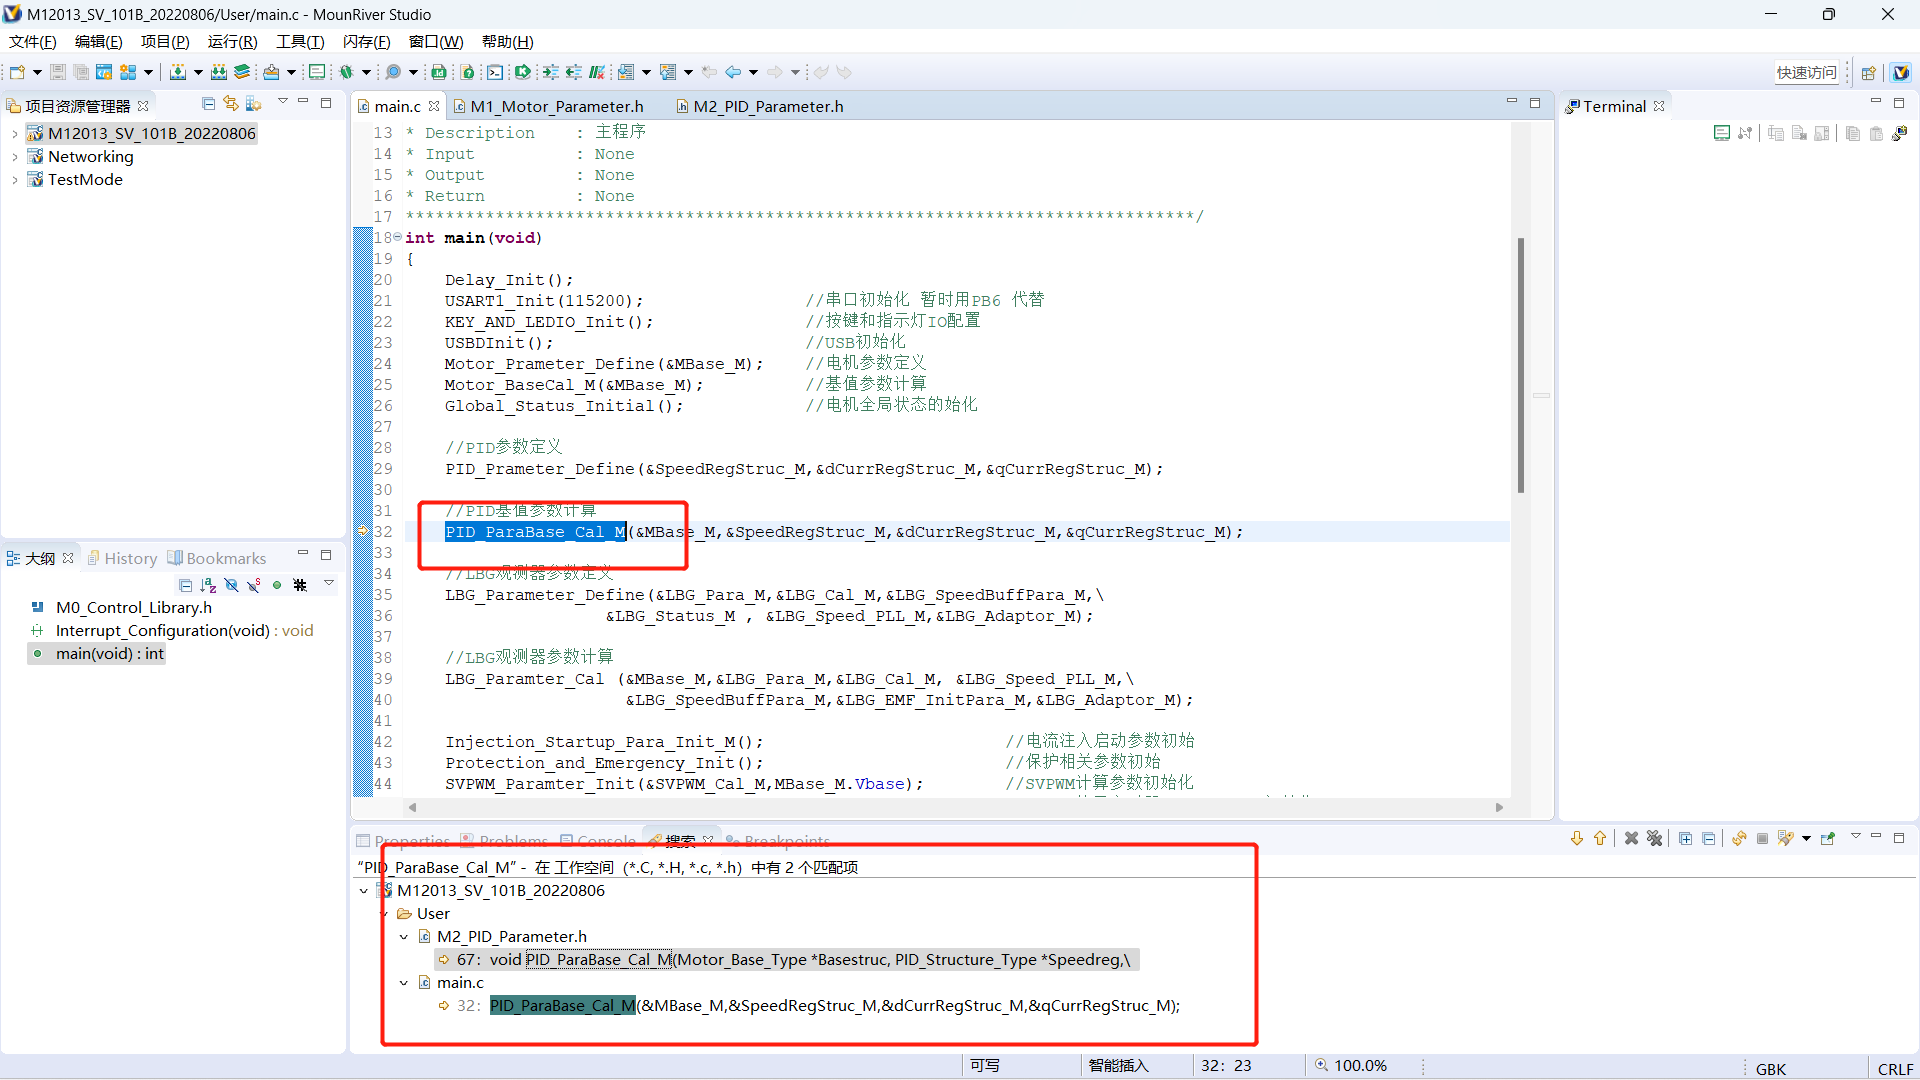Click the green arrow export icon

(x=522, y=72)
